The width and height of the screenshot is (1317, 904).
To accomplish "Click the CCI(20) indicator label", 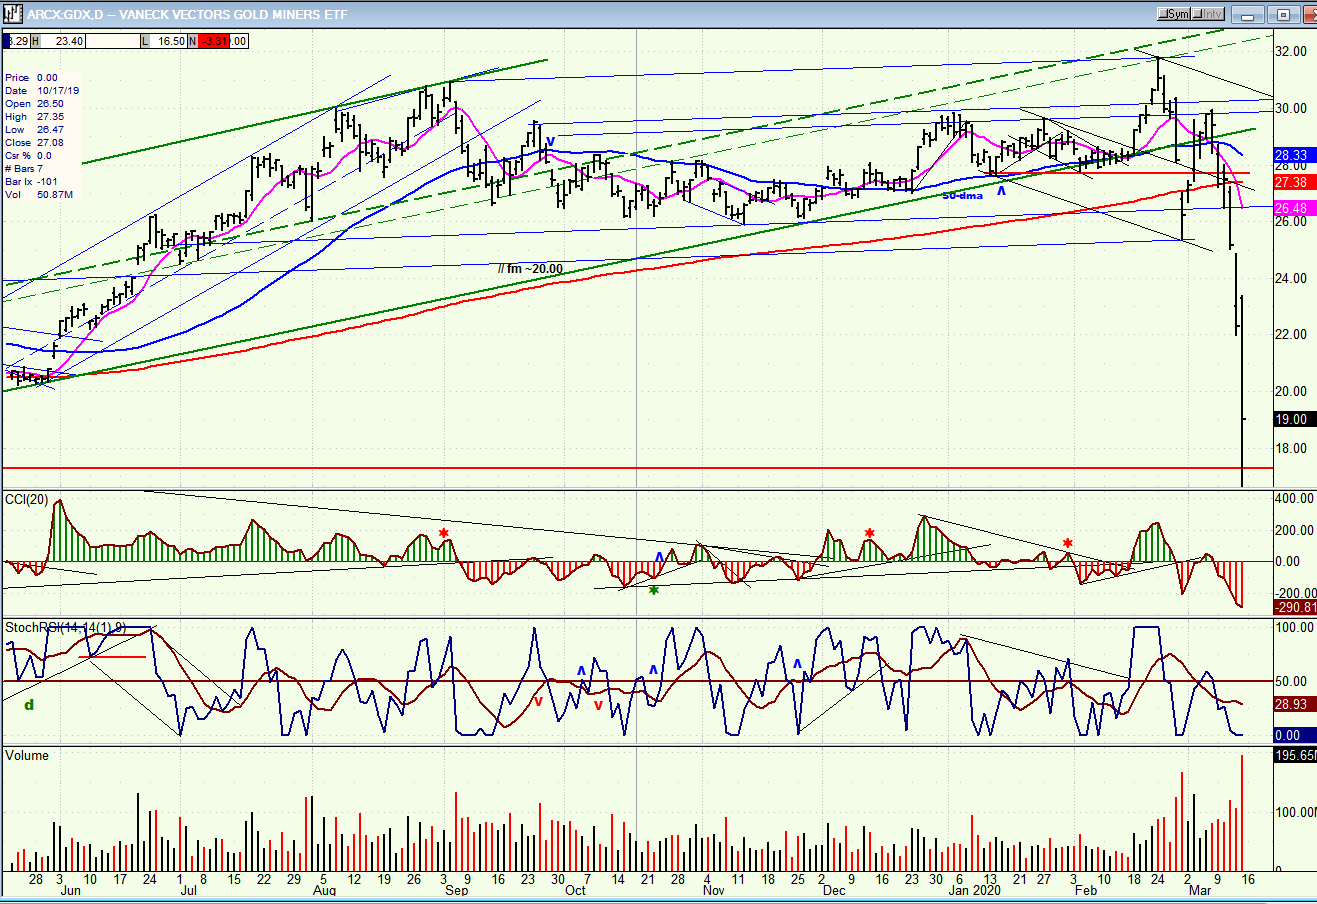I will pos(29,499).
